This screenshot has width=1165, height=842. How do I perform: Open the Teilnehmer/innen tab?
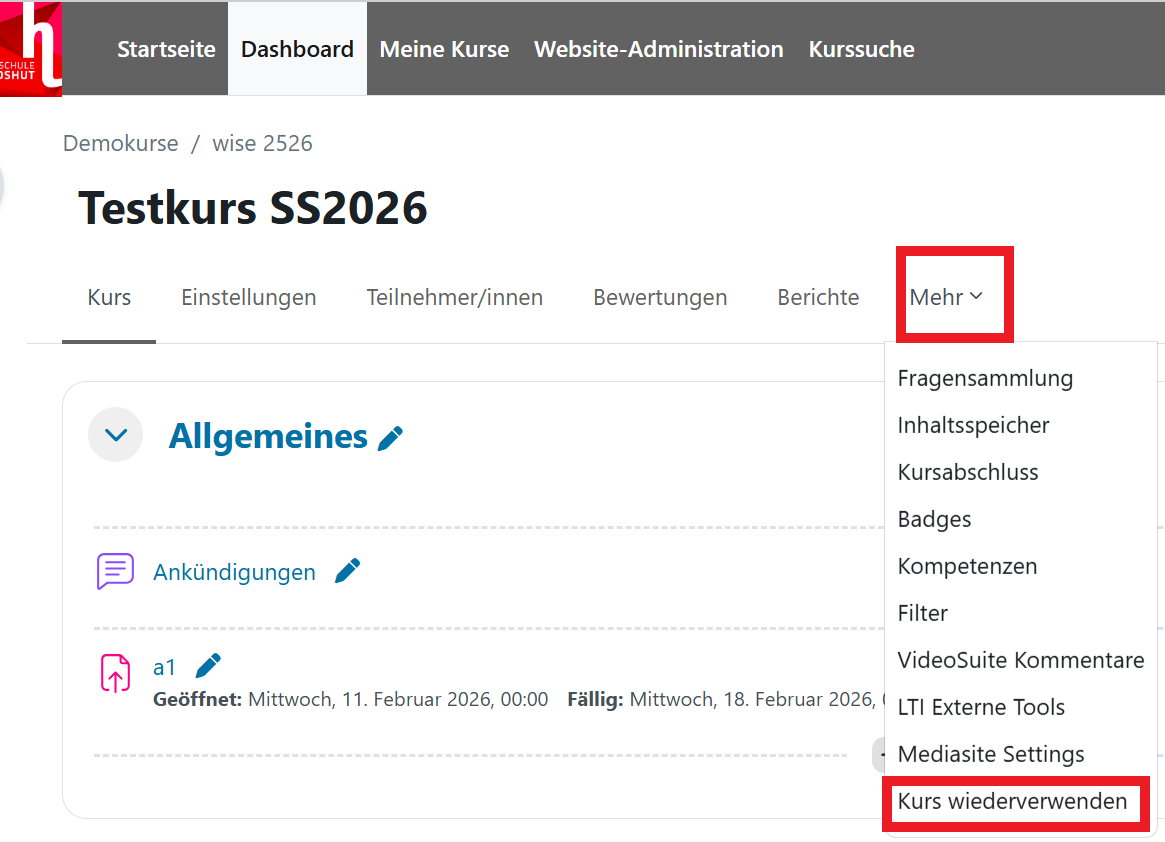coord(454,296)
